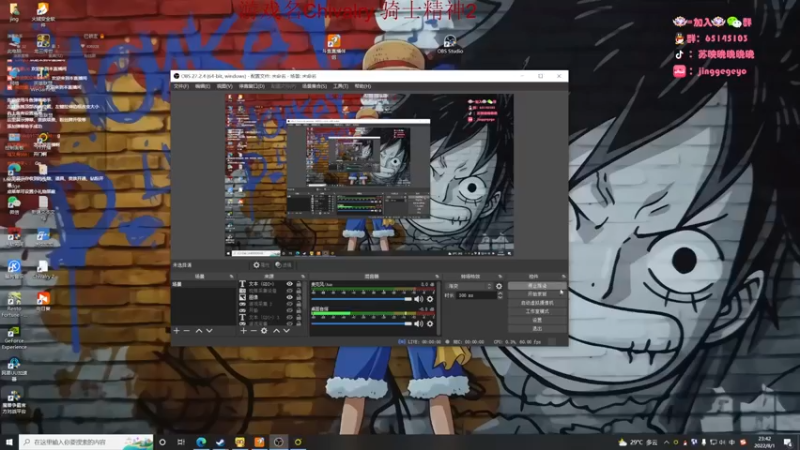
Task: Click the 开始录制 button
Action: (537, 294)
